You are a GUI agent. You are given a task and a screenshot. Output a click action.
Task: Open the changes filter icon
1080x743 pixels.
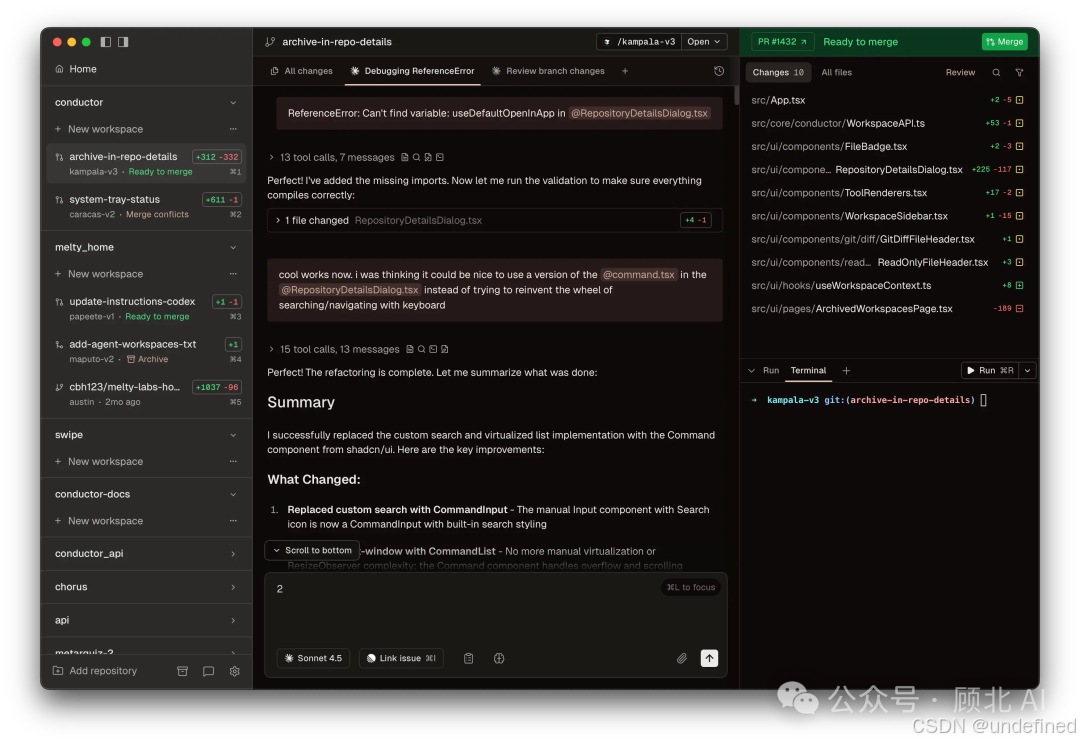(1019, 72)
